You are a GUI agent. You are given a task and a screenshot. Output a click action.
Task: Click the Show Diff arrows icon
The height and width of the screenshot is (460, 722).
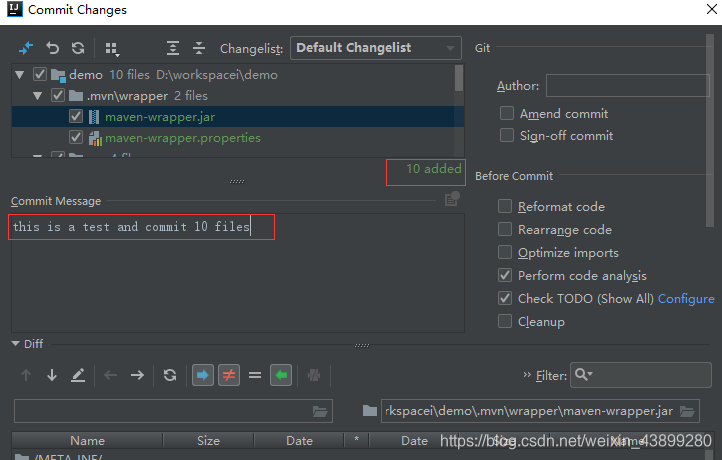26,48
